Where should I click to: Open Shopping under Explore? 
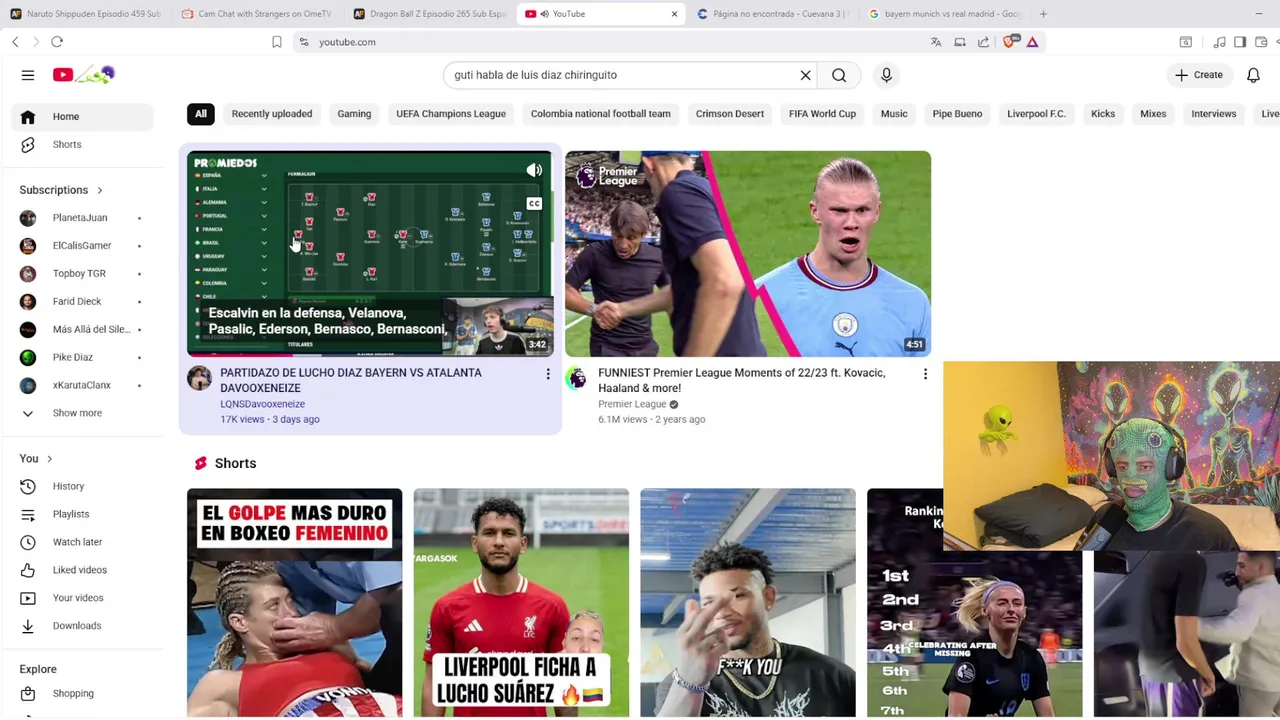click(84, 694)
